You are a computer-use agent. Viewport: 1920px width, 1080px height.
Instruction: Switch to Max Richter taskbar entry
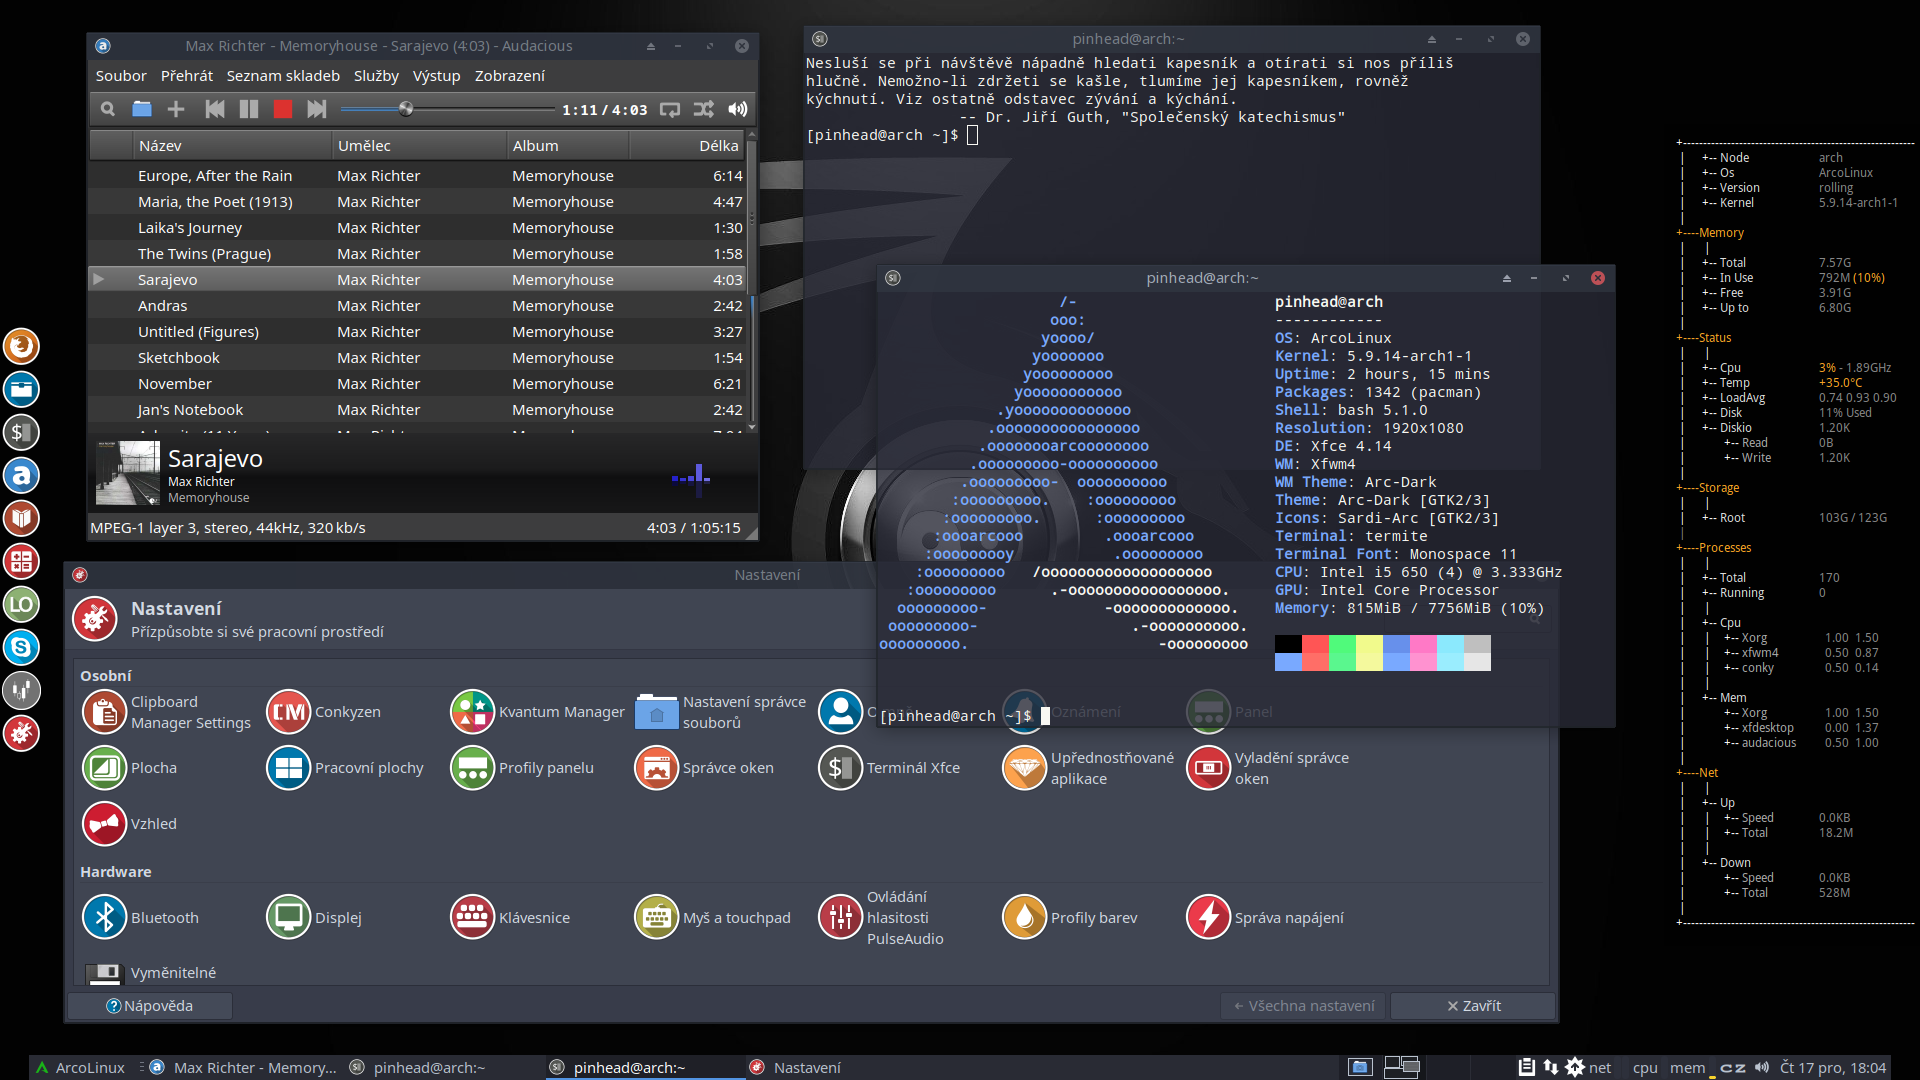pyautogui.click(x=243, y=1068)
